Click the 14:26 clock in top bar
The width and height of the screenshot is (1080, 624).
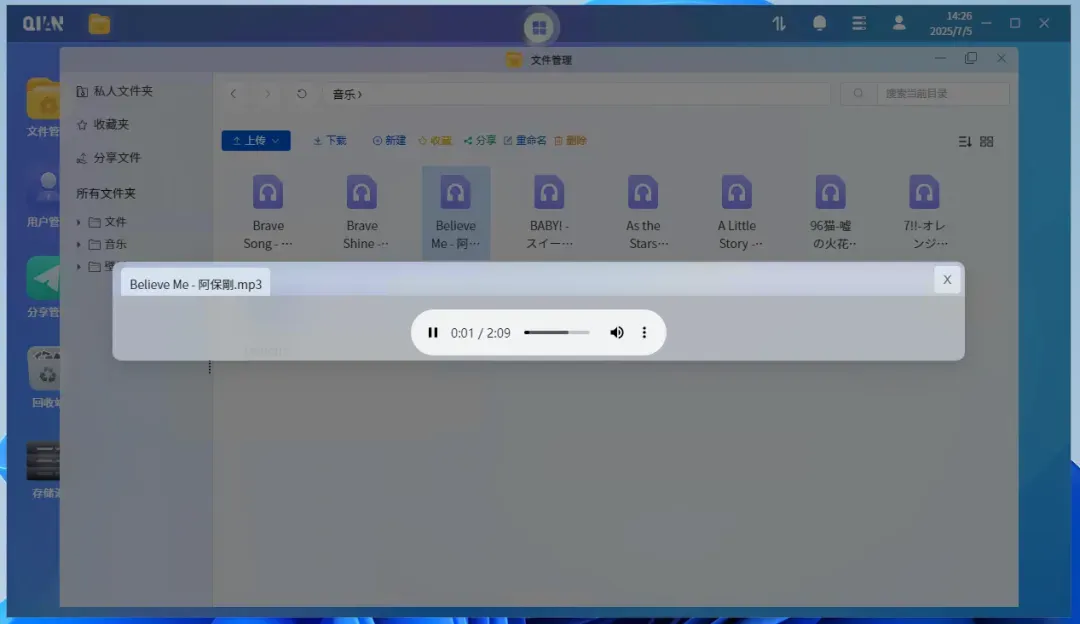point(959,16)
